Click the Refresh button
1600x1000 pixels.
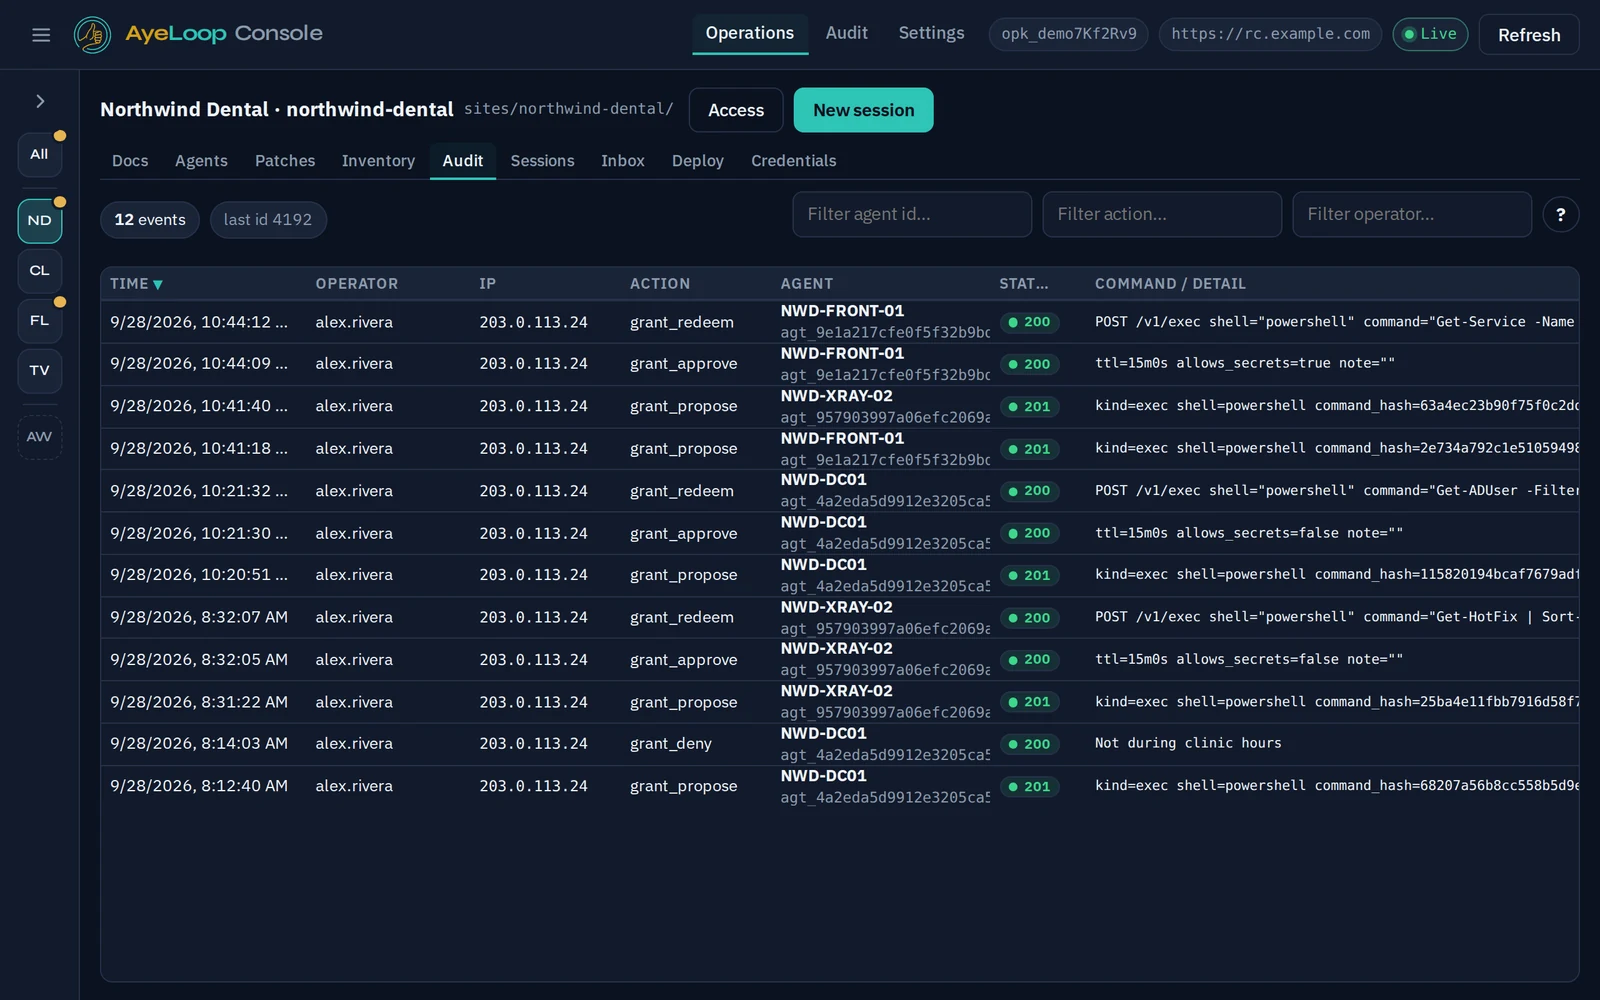(x=1529, y=35)
